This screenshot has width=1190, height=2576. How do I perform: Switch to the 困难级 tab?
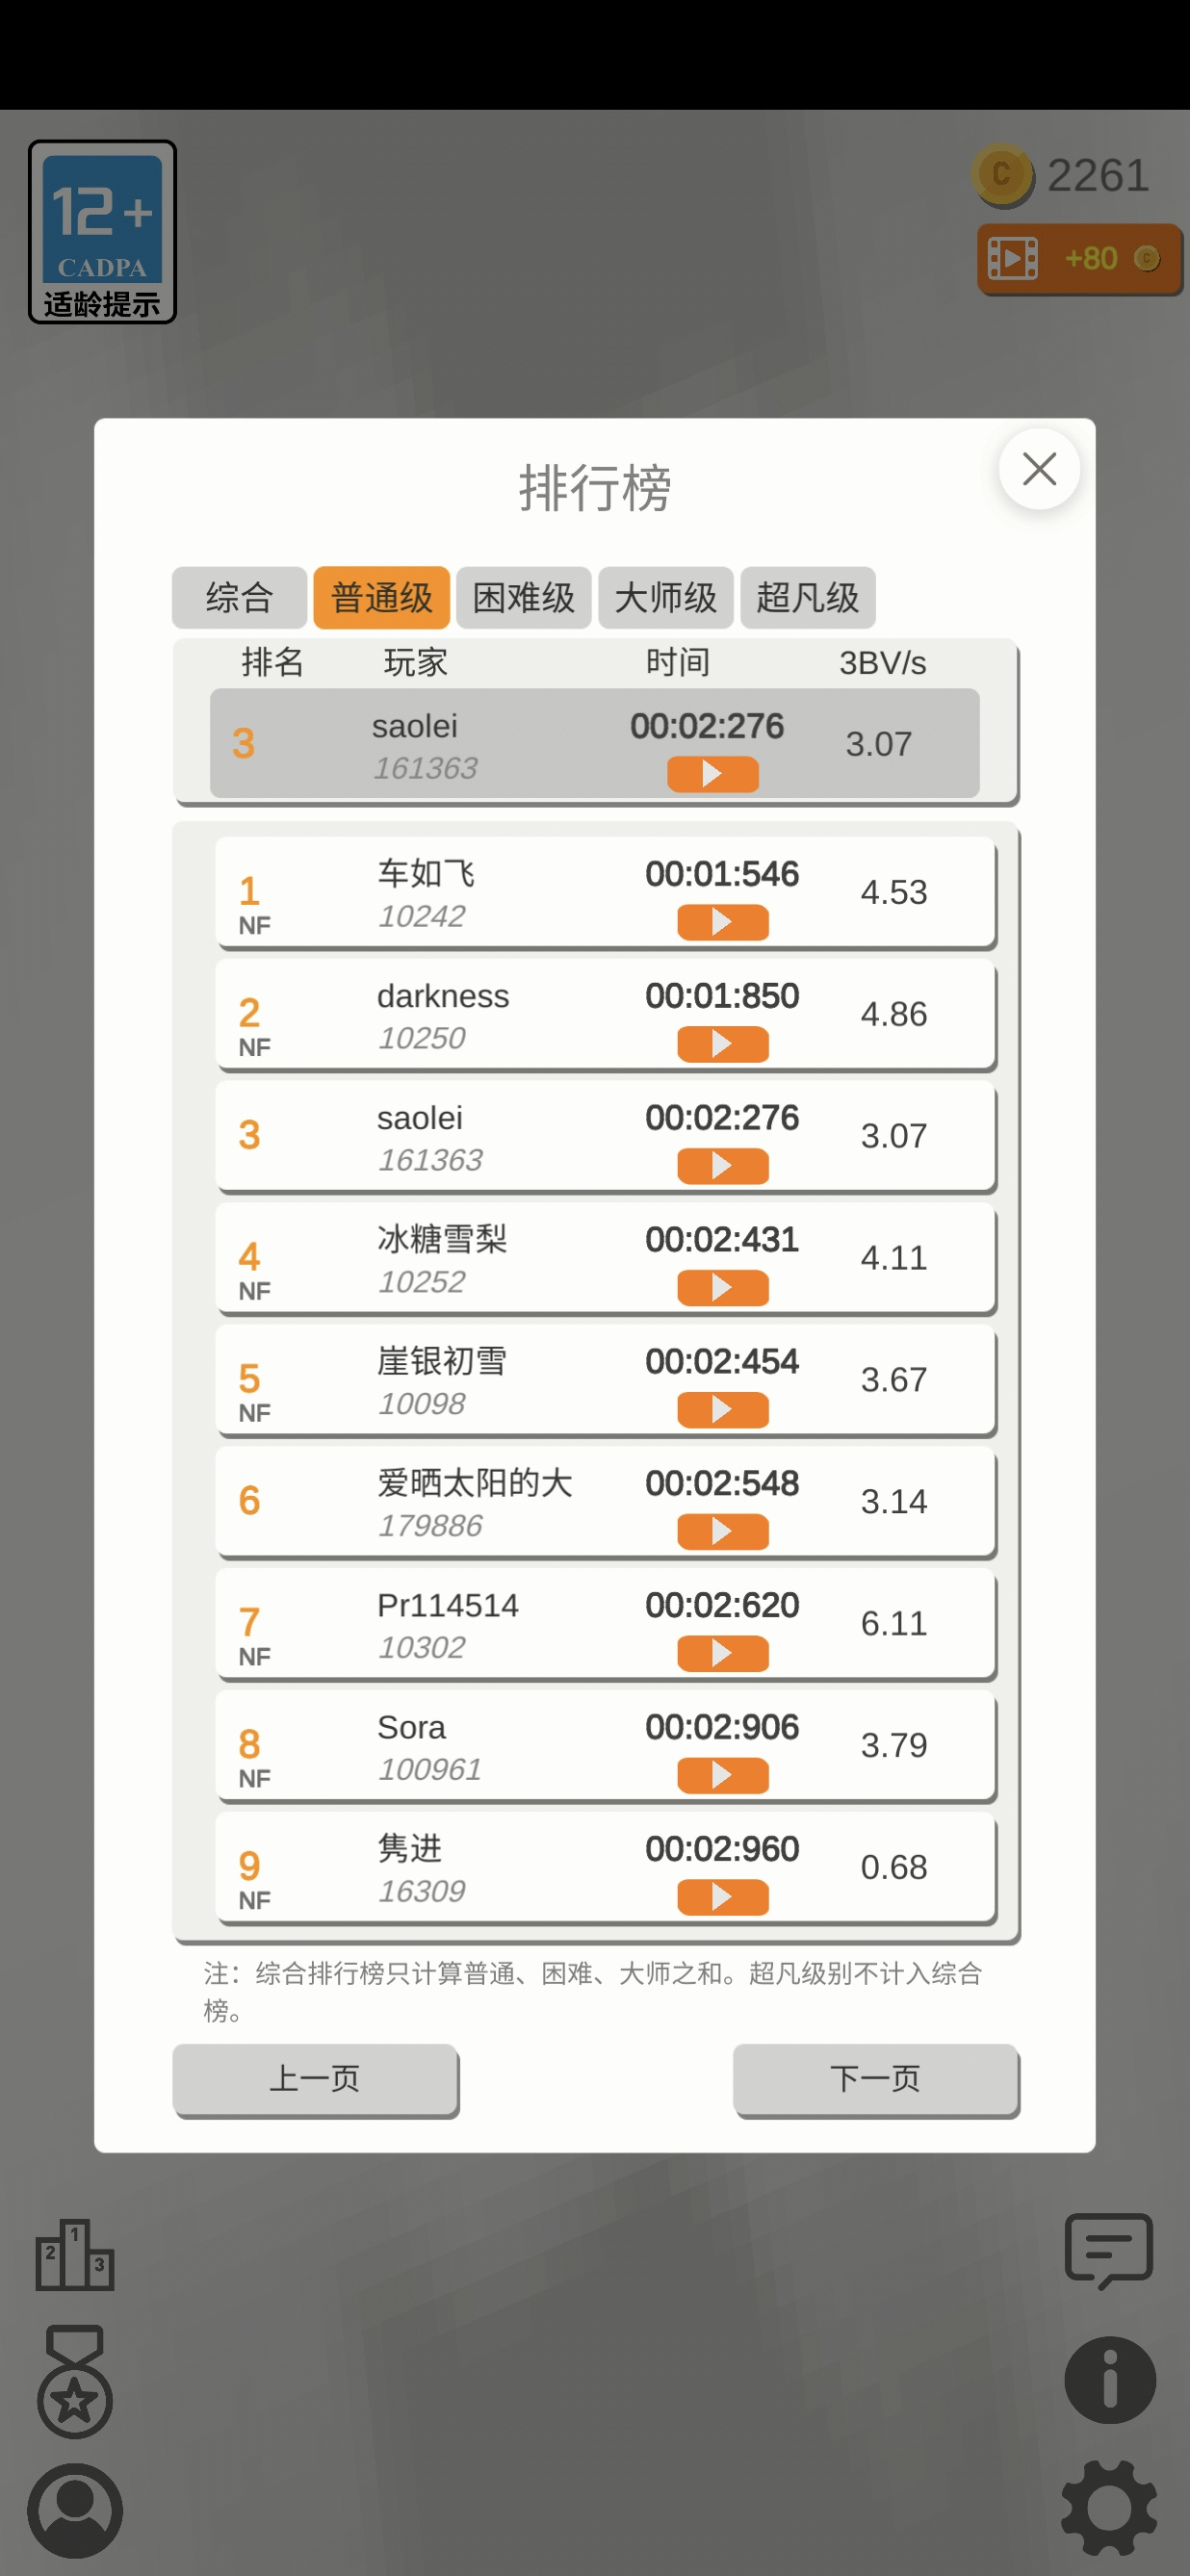point(524,598)
